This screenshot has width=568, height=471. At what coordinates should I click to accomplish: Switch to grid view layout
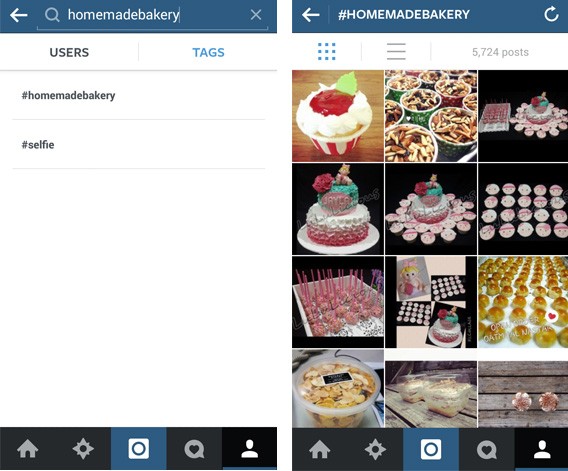pos(326,51)
